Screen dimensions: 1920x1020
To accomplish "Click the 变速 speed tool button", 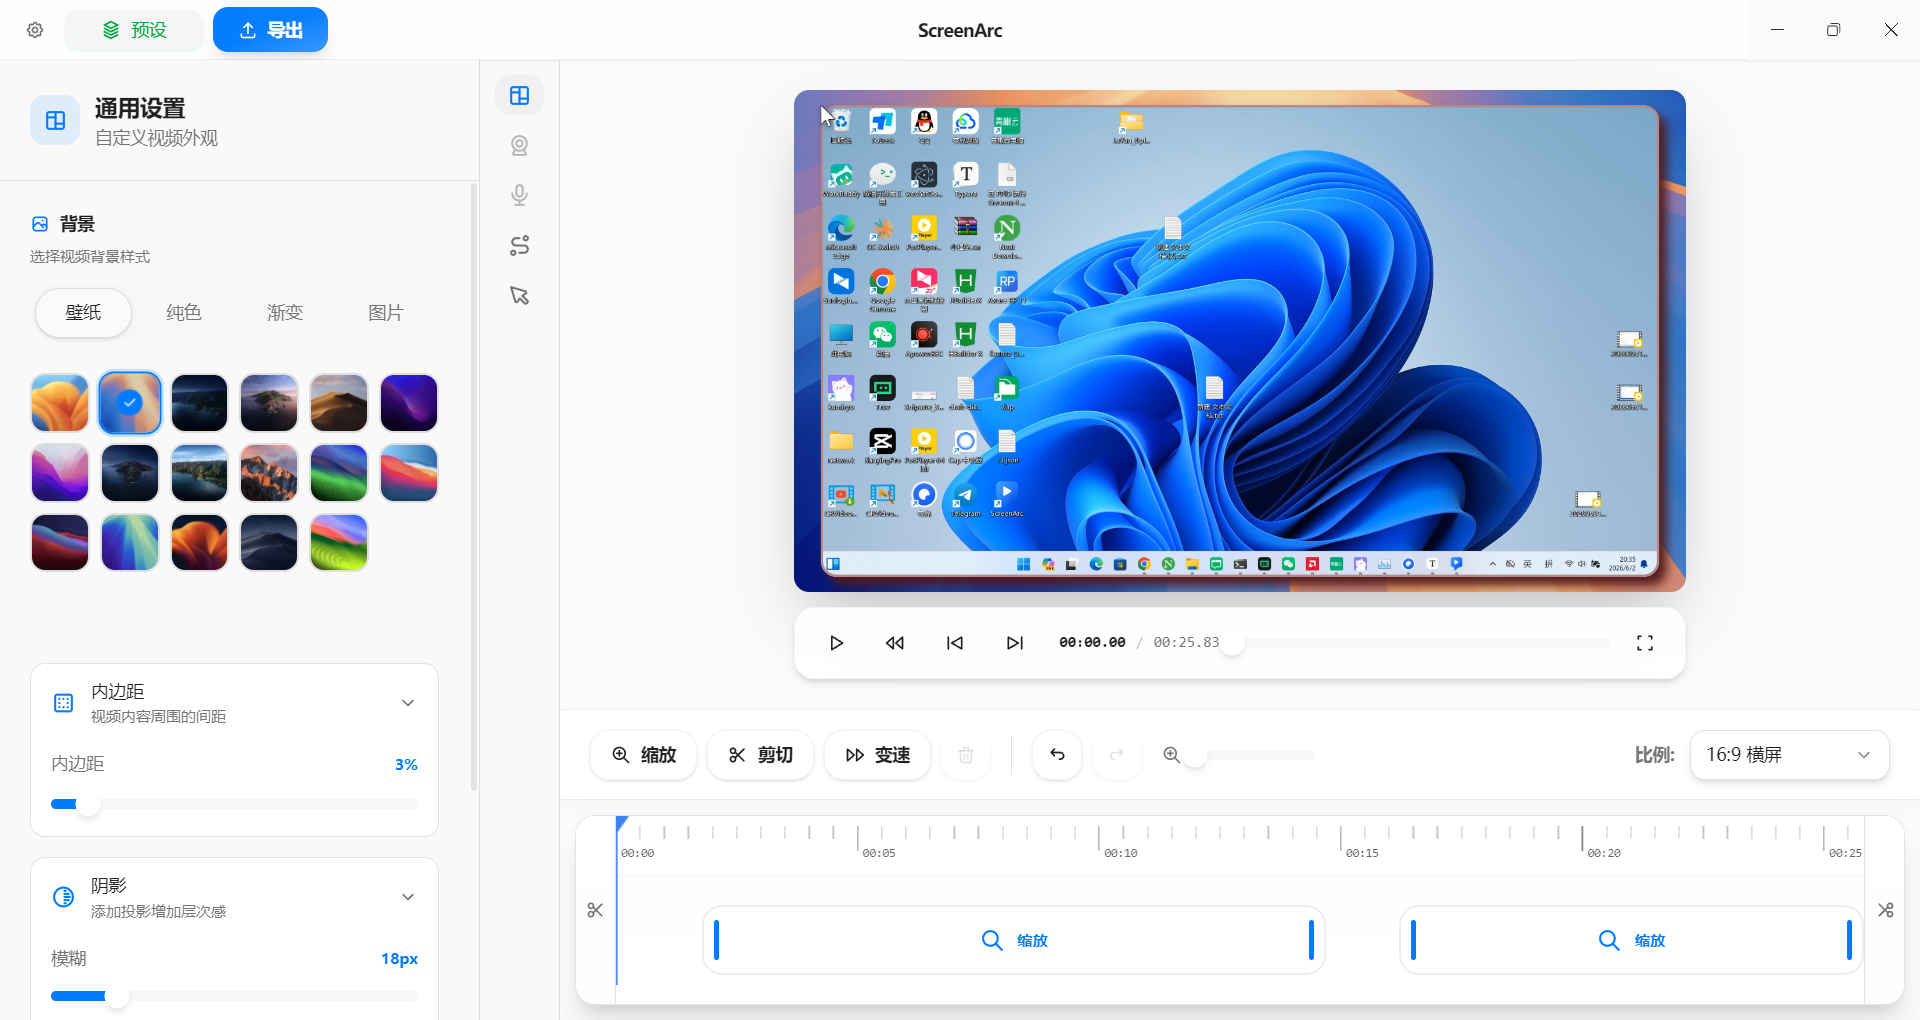I will point(877,755).
